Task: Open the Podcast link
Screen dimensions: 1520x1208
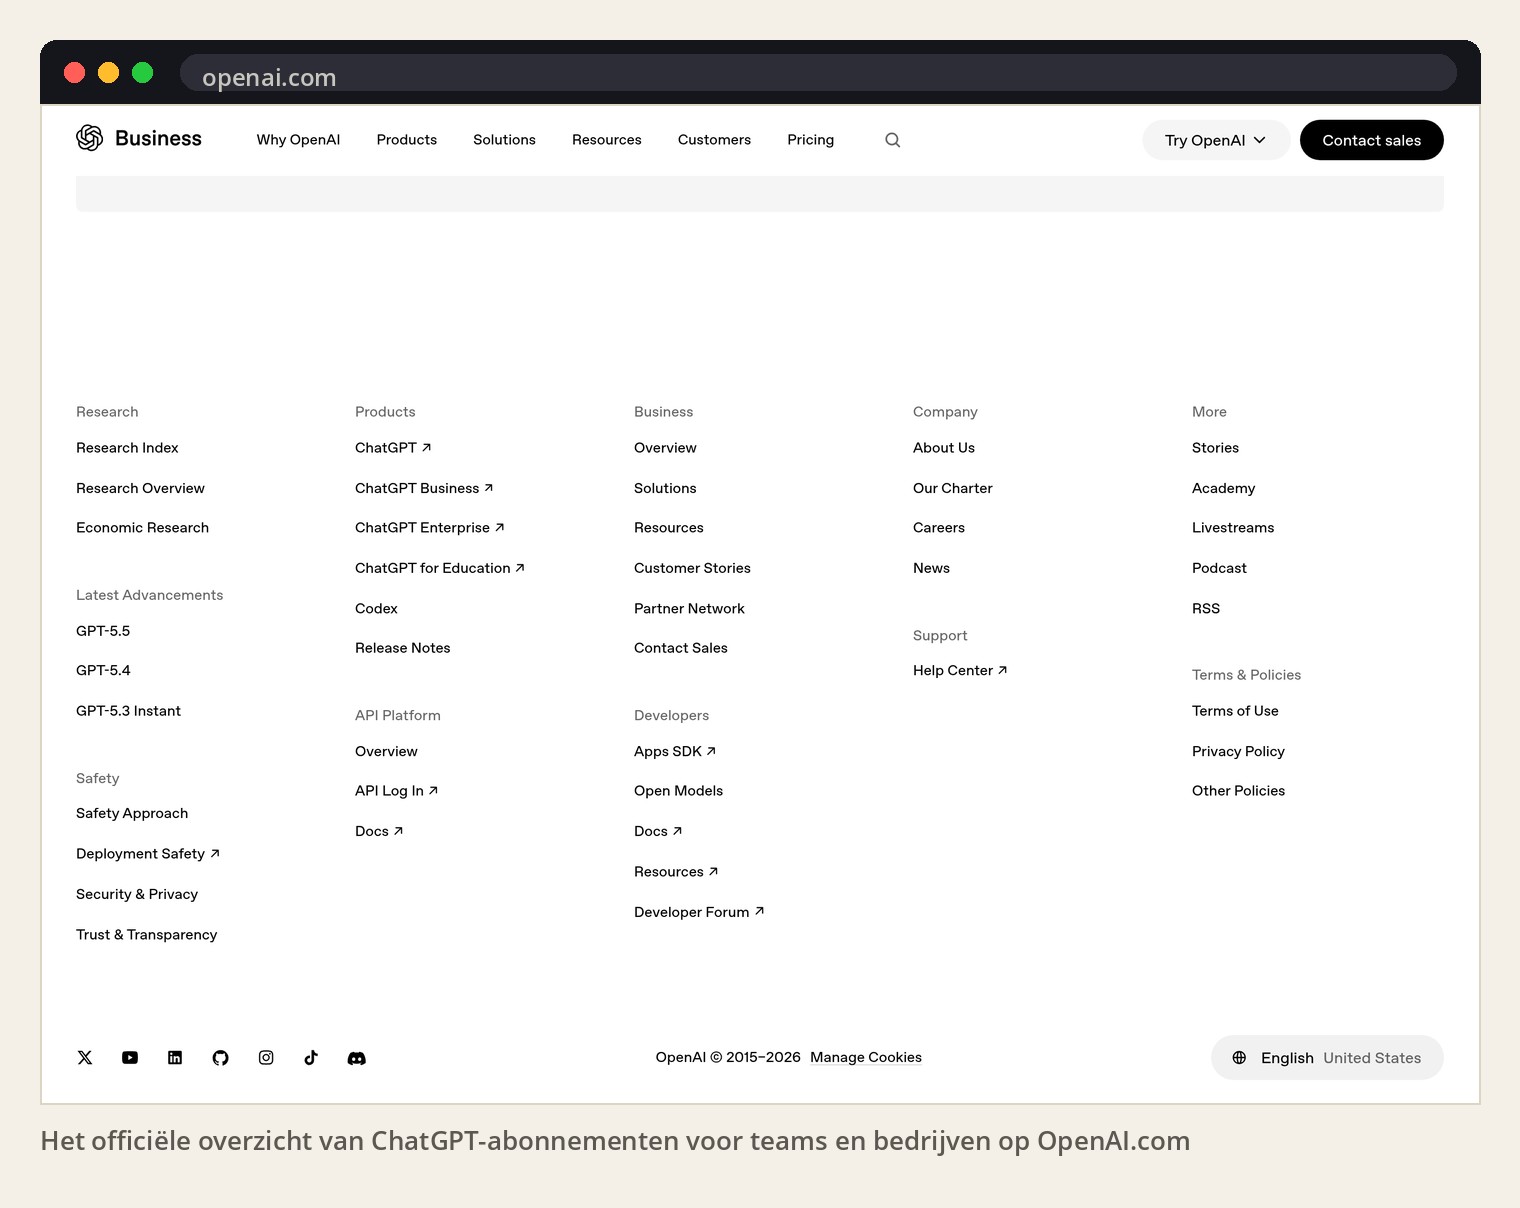Action: [1219, 568]
